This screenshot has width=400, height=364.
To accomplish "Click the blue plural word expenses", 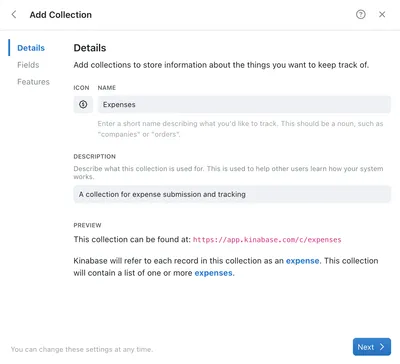I will pyautogui.click(x=213, y=273).
